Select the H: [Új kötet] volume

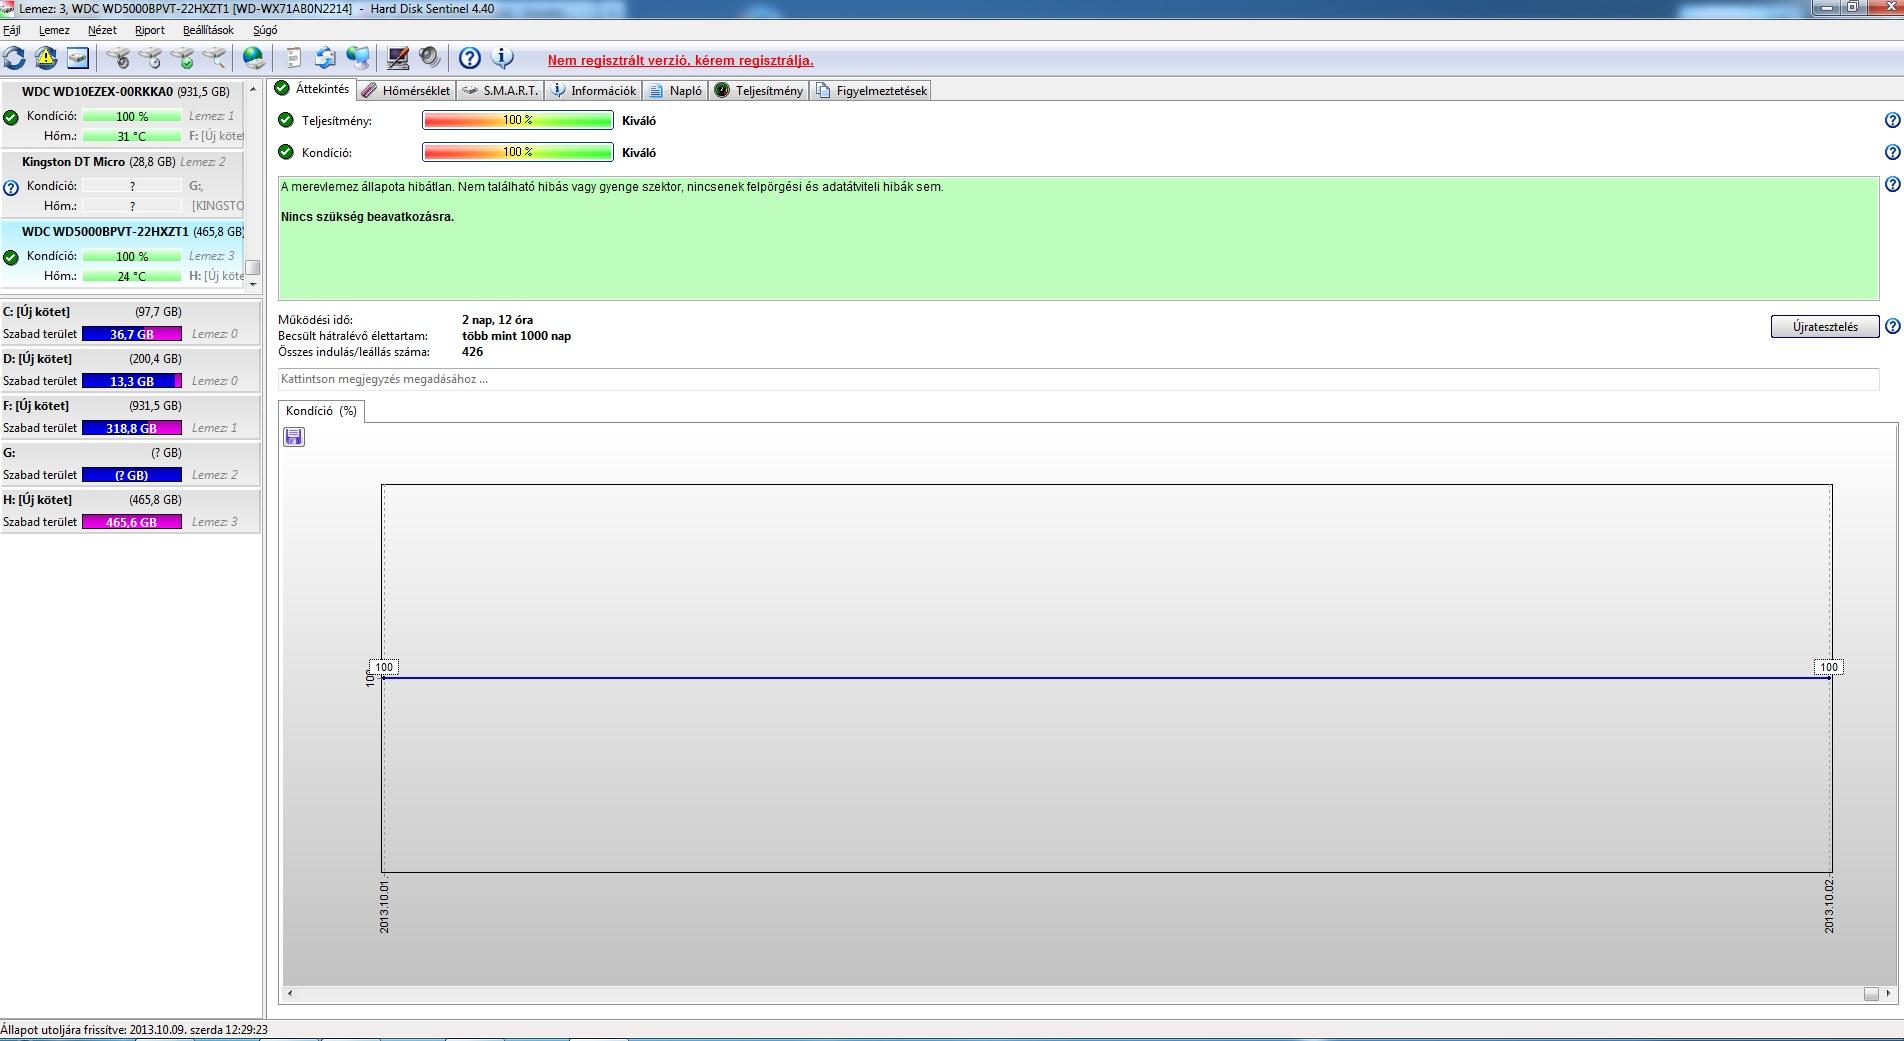(130, 511)
